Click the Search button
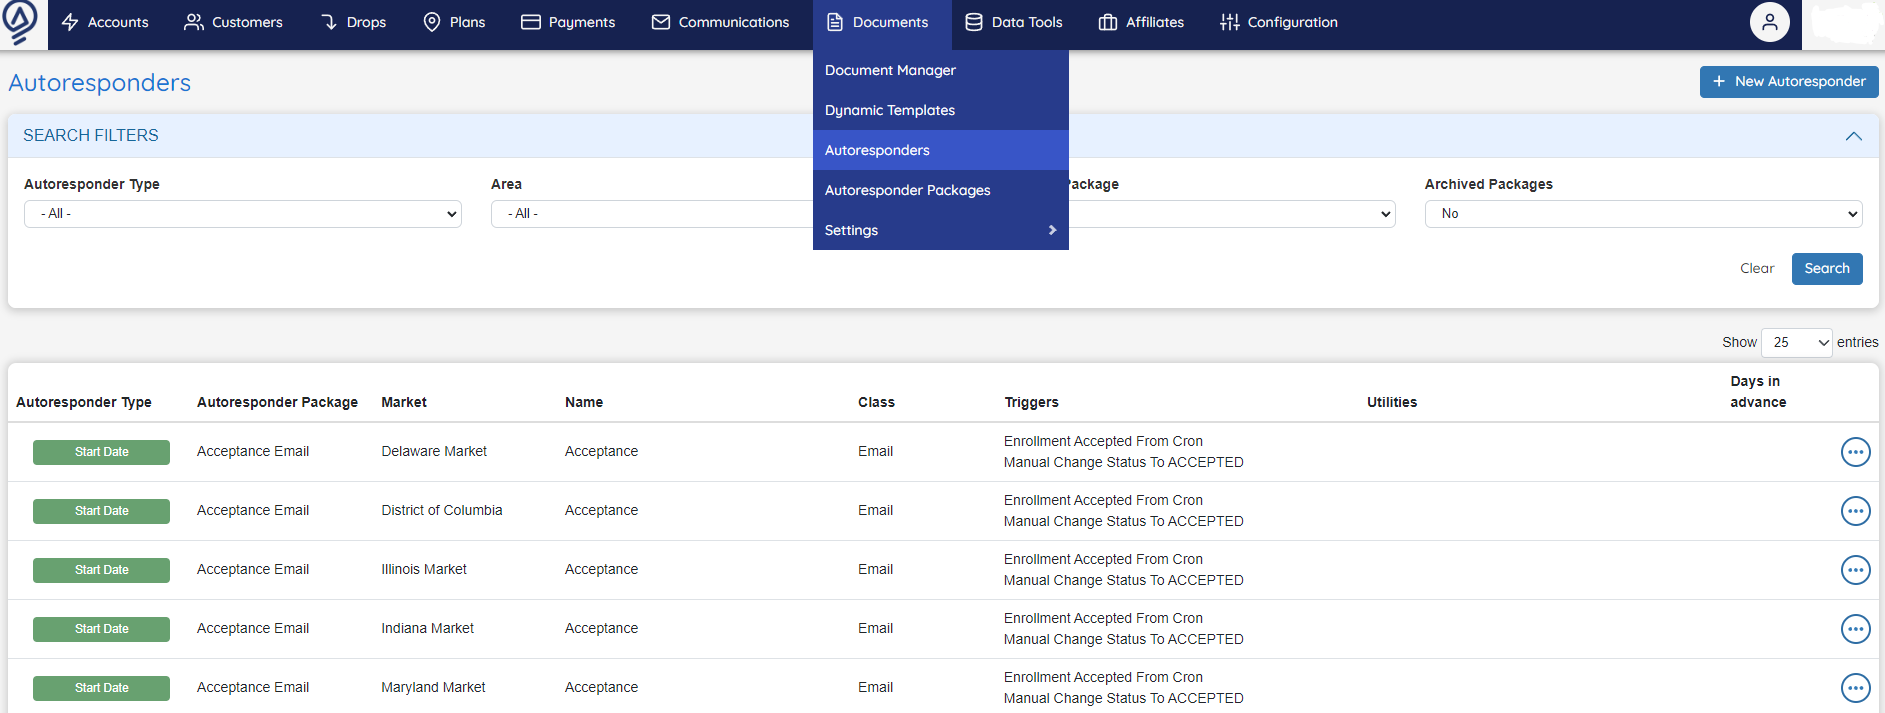 click(1827, 269)
